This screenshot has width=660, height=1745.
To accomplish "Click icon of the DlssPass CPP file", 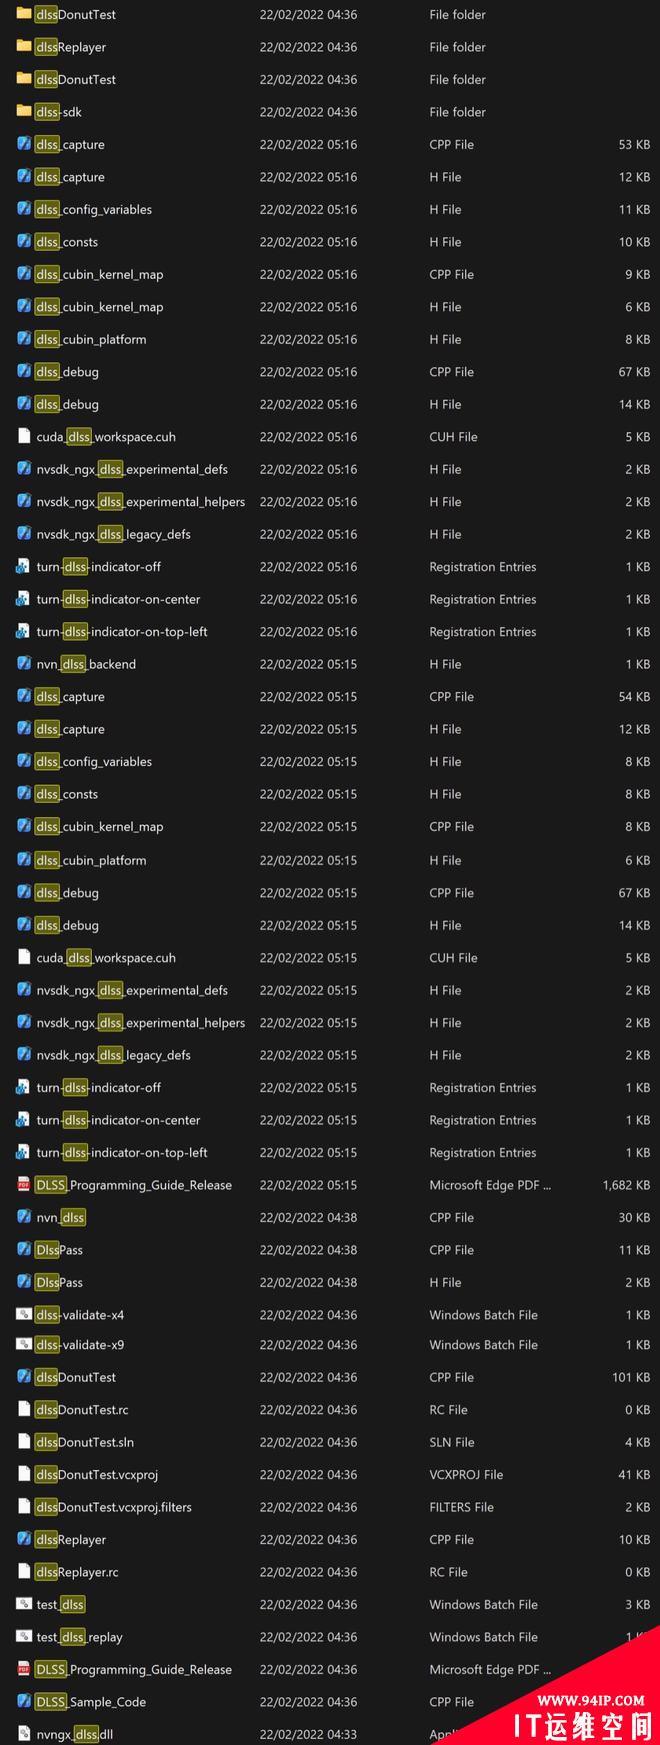I will click(x=24, y=1250).
